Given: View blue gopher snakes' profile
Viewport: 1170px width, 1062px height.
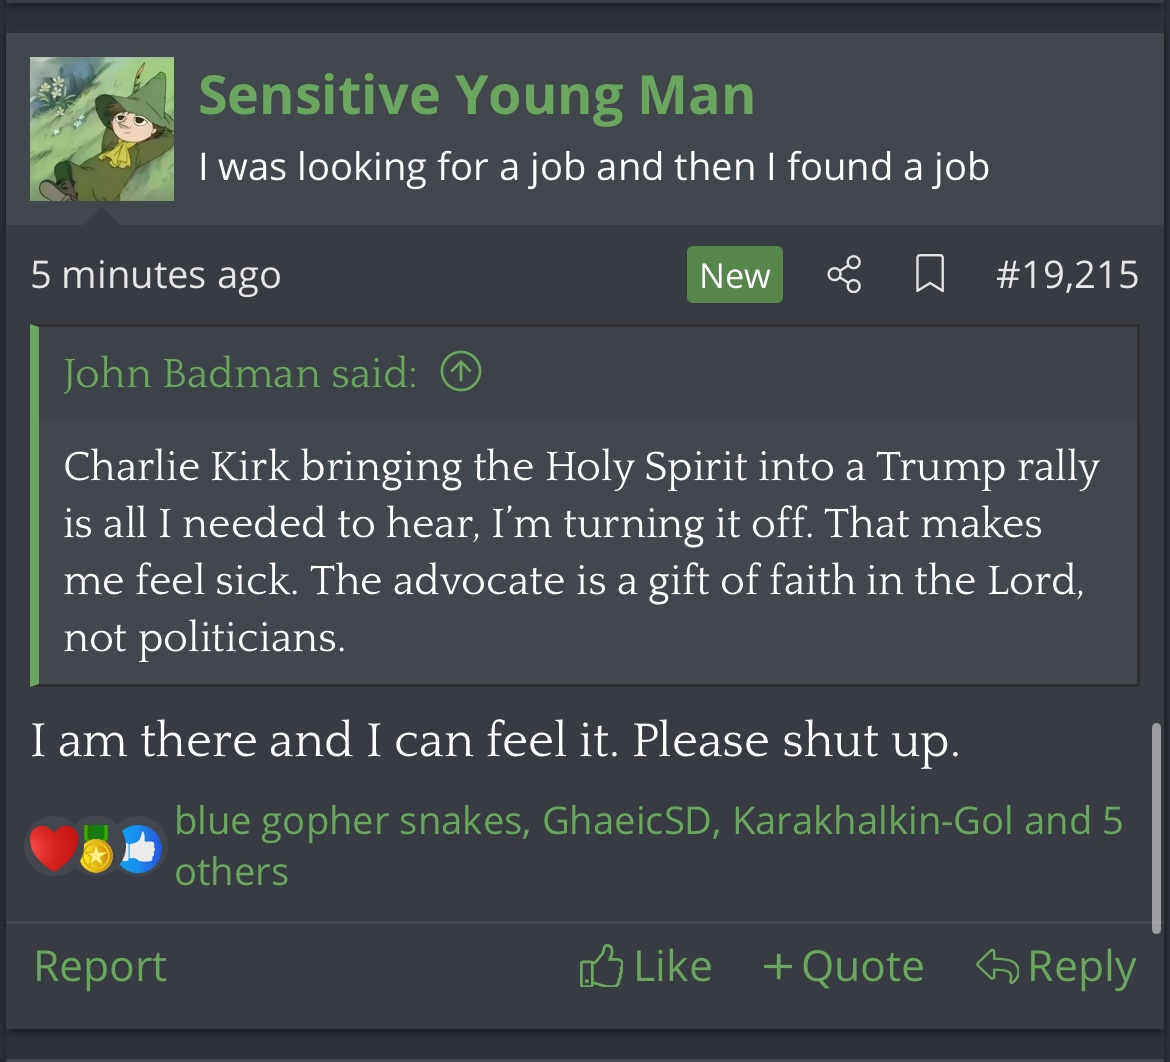Looking at the screenshot, I should coord(350,821).
